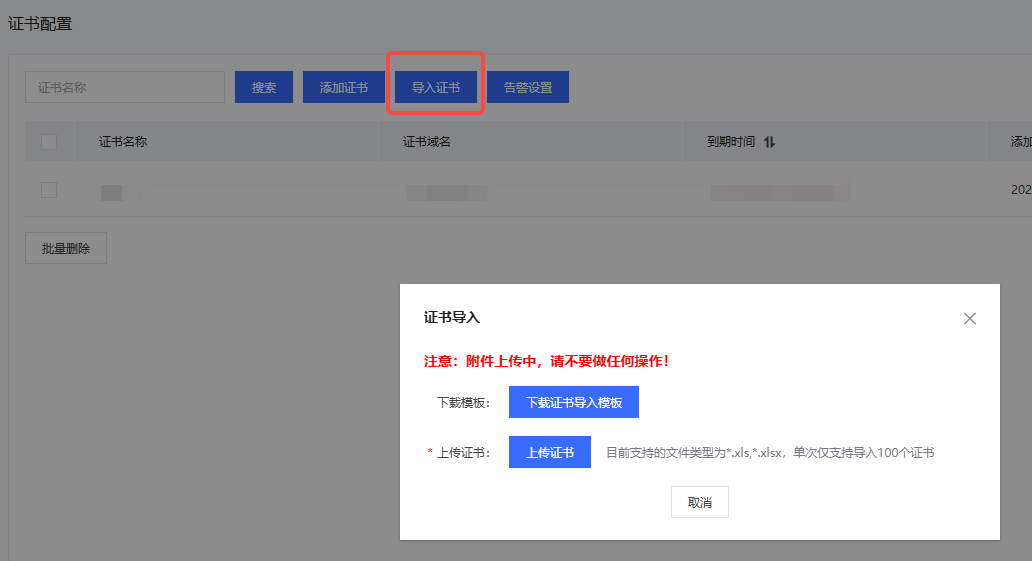Click the 证书配置 page title
Viewport: 1032px width, 561px height.
click(x=40, y=23)
